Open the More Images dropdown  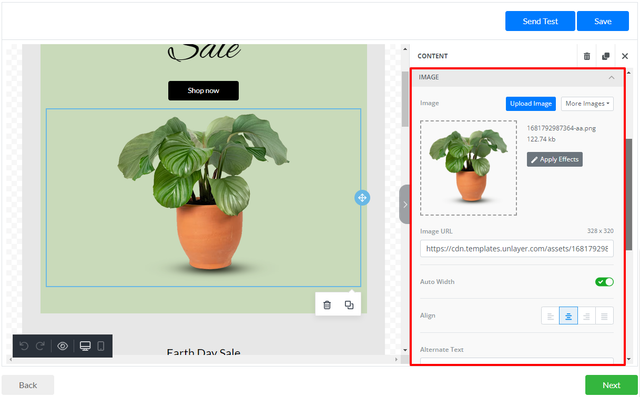point(587,104)
